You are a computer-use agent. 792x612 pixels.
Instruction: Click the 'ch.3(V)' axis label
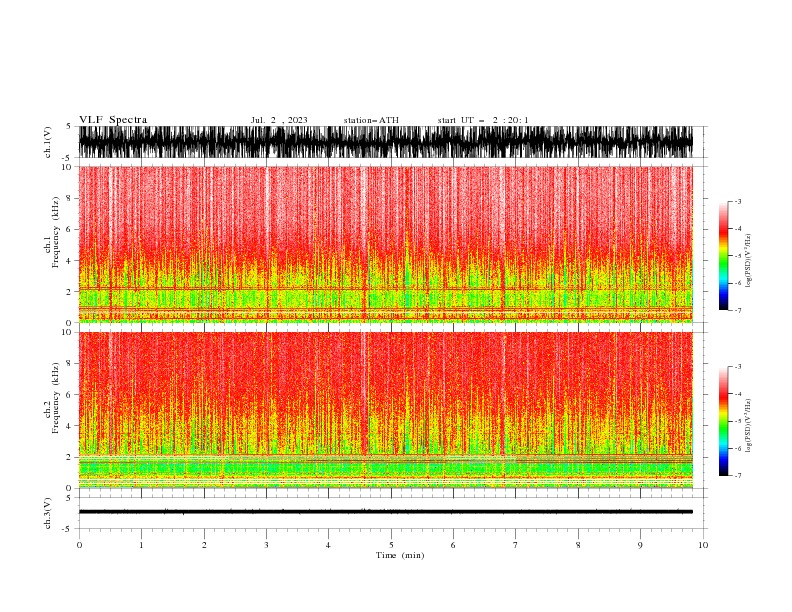pyautogui.click(x=48, y=513)
